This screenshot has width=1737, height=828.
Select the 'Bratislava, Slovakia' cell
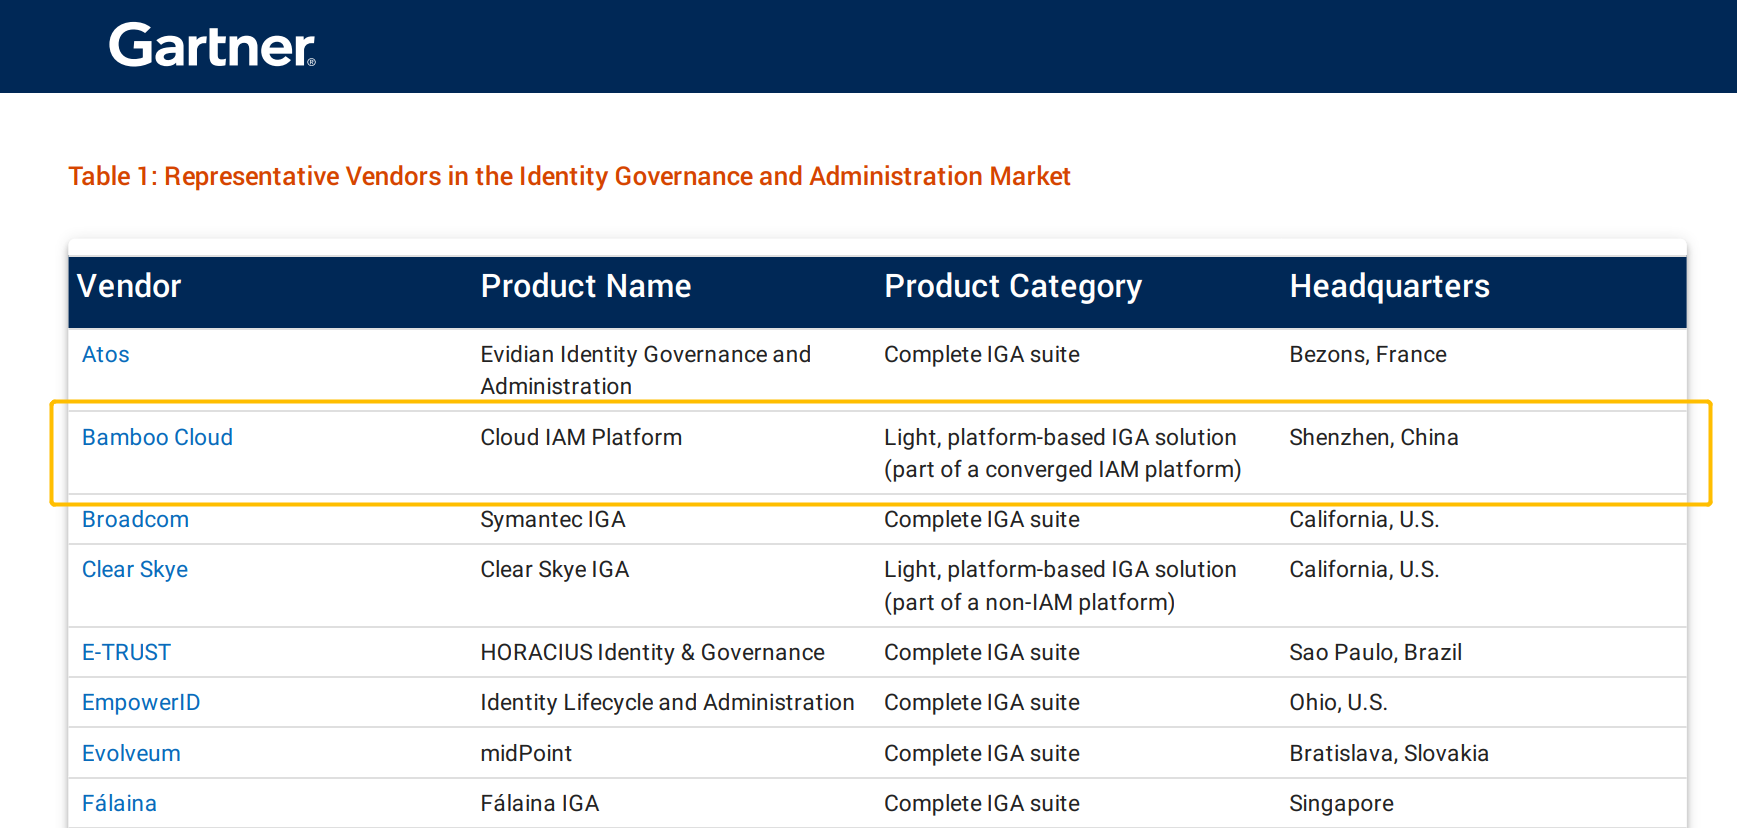1389,754
